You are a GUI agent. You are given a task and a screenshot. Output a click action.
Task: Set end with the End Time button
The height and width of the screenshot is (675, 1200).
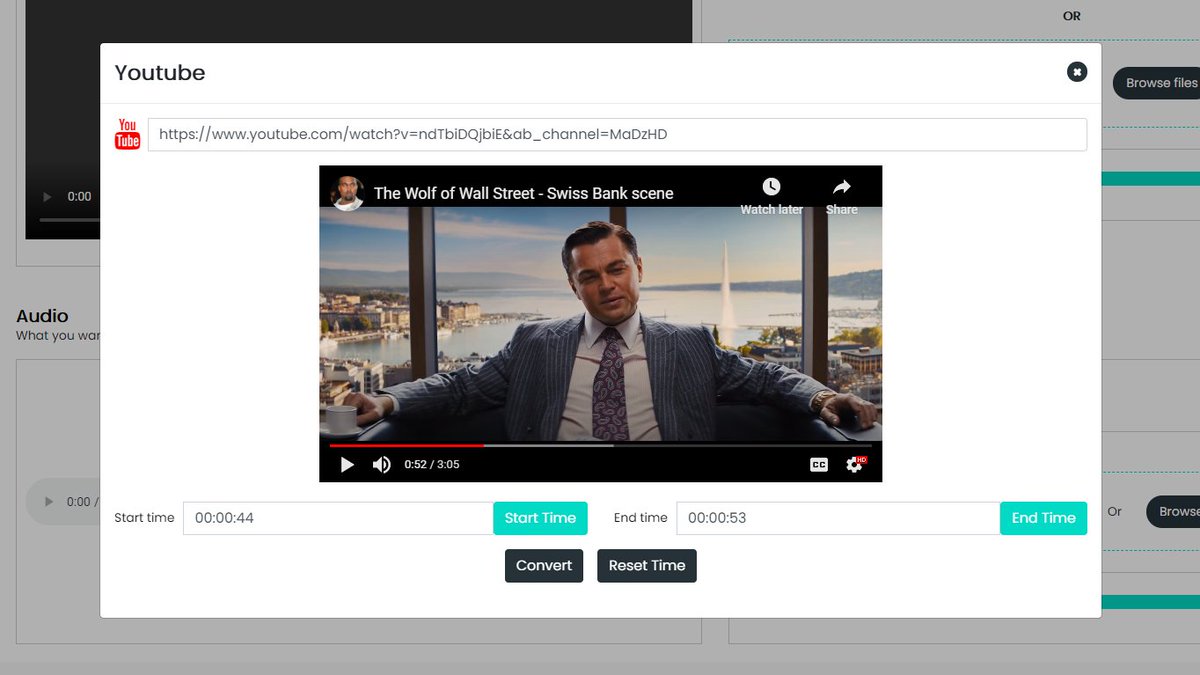(1043, 518)
